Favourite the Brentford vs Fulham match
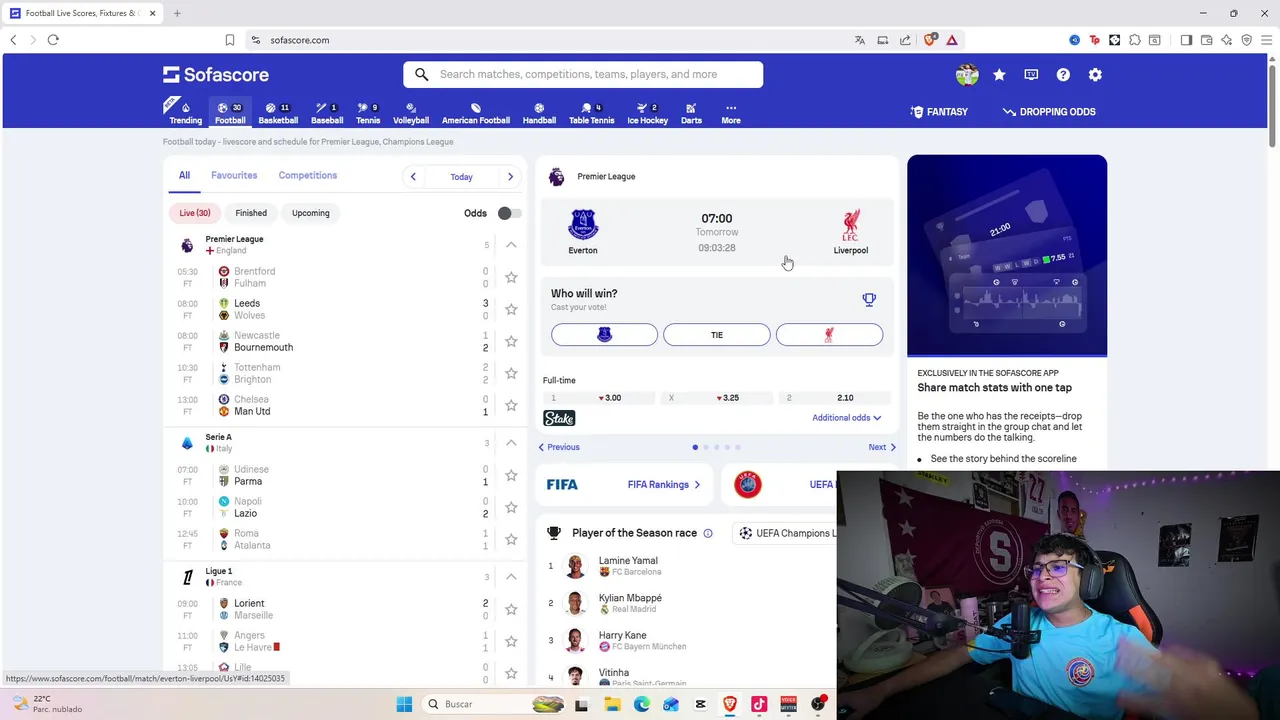Image resolution: width=1280 pixels, height=720 pixels. point(511,277)
